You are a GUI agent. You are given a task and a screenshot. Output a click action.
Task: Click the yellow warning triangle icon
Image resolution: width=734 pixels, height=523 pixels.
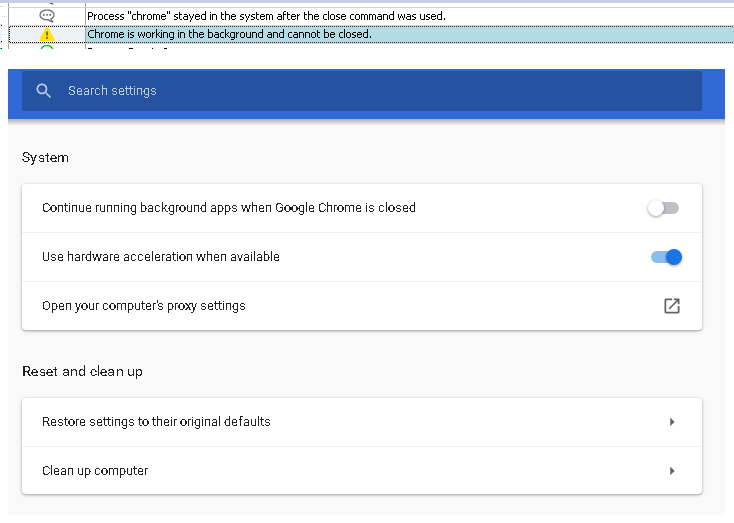click(47, 35)
